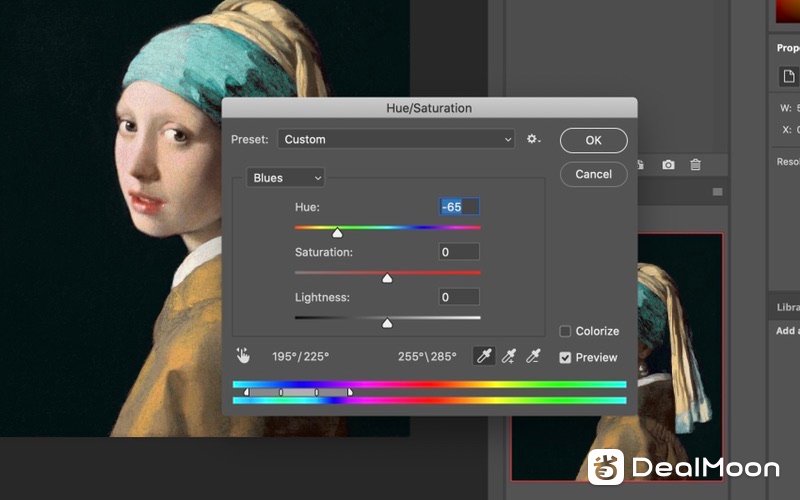
Task: Click the second inner color range marker
Action: 281,392
